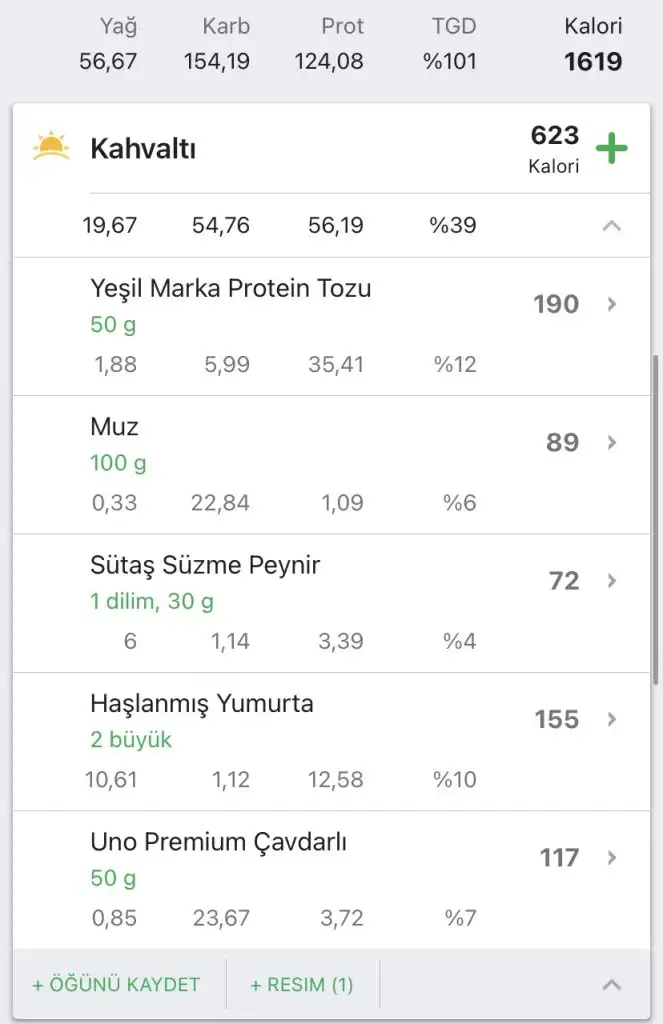Click the sun icon beside Kahvaltı

click(51, 147)
